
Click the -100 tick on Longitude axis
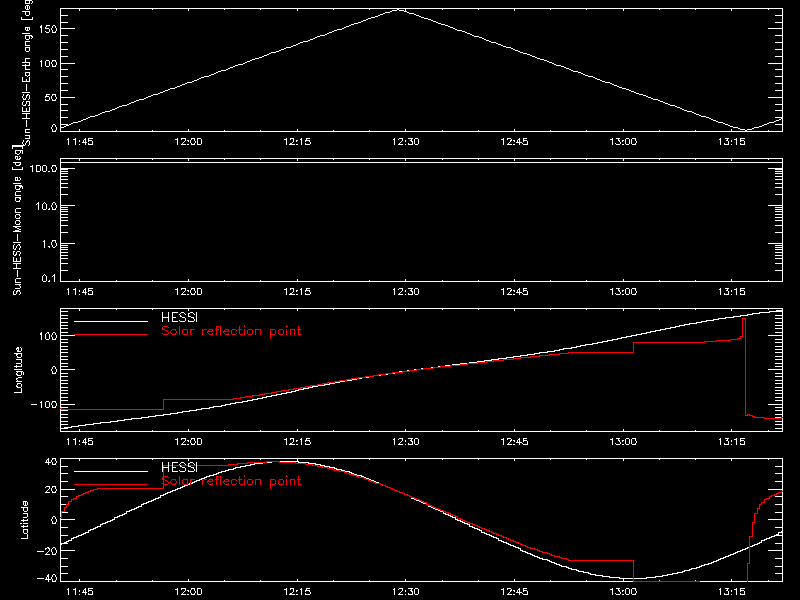tap(44, 404)
